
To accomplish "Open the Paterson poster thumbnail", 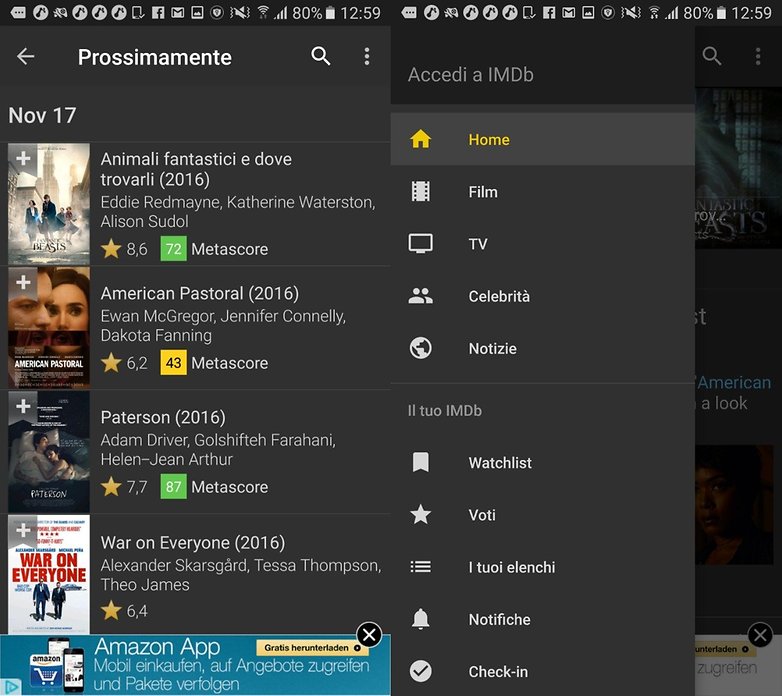I will click(49, 451).
